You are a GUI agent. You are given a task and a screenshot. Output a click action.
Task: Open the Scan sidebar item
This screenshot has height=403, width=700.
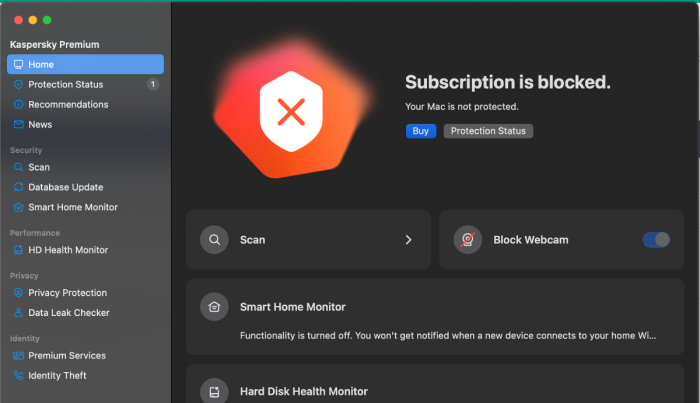pos(85,167)
